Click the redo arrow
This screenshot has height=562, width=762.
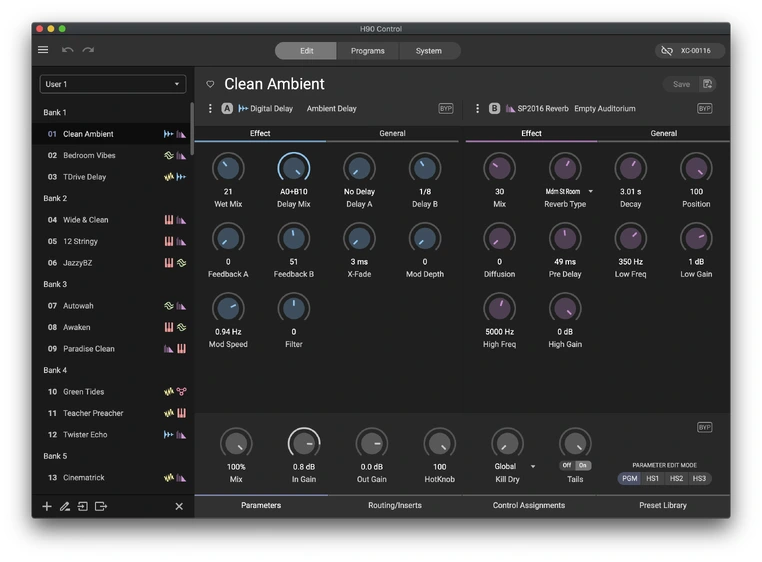(88, 50)
